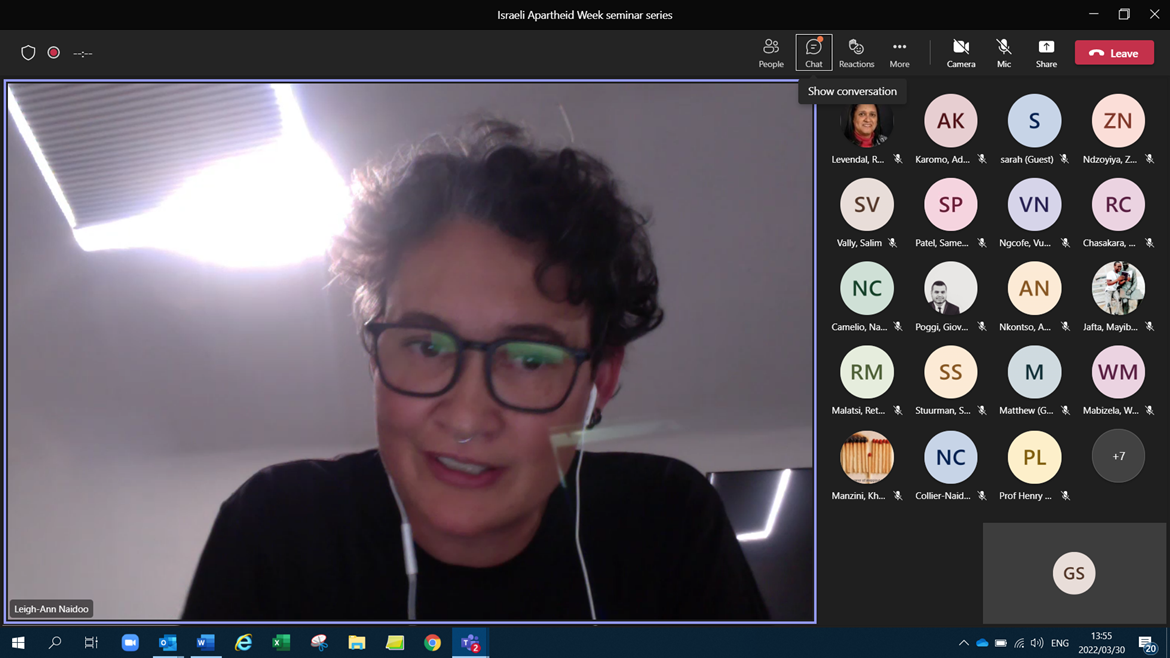Viewport: 1170px width, 658px height.
Task: Select the sarah (Guest) avatar
Action: coord(1034,121)
